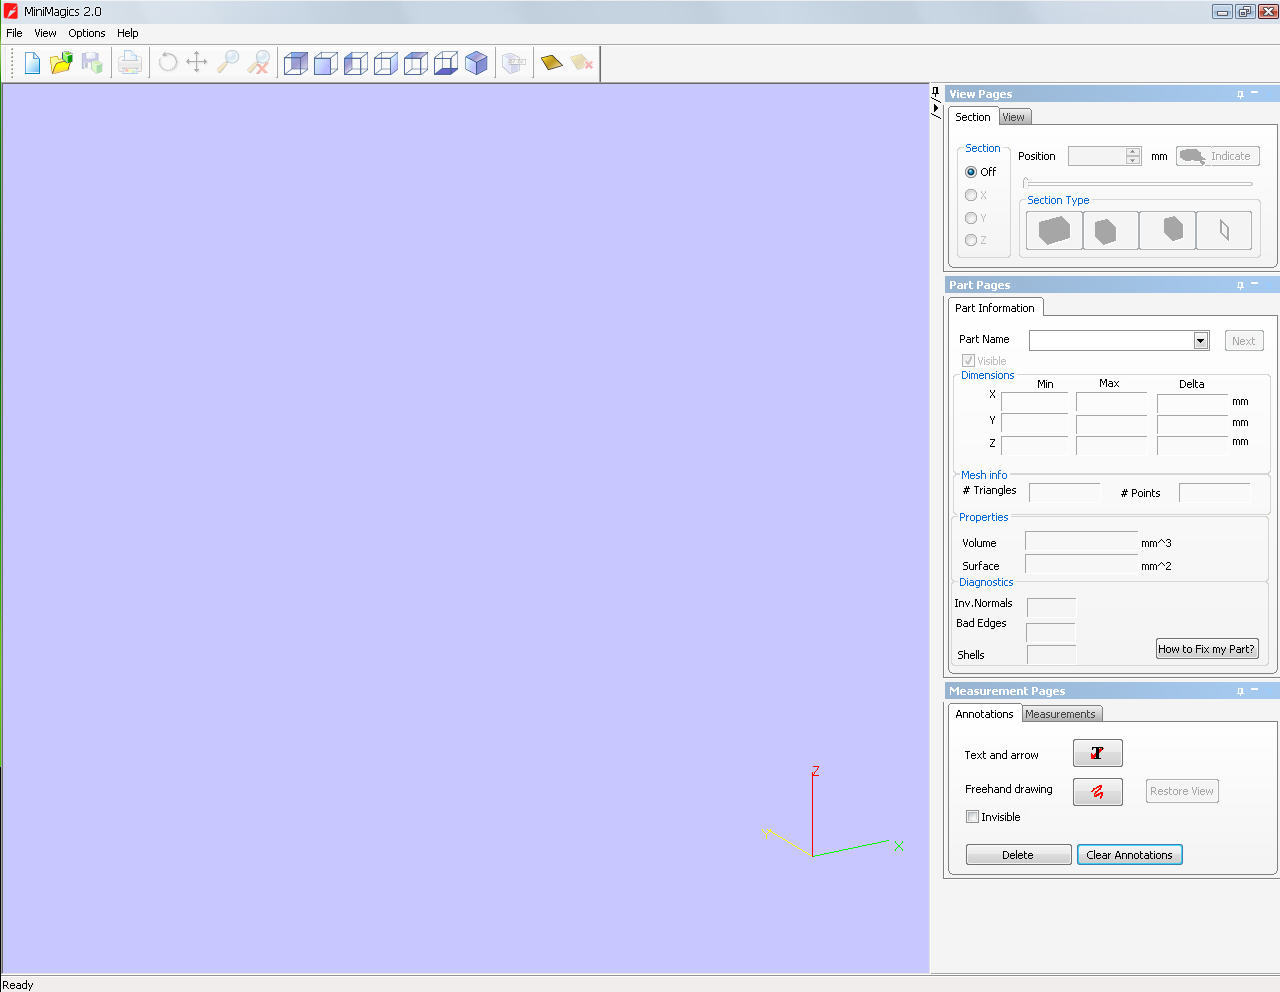The width and height of the screenshot is (1280, 992).
Task: Click the Indicate button
Action: [1217, 156]
